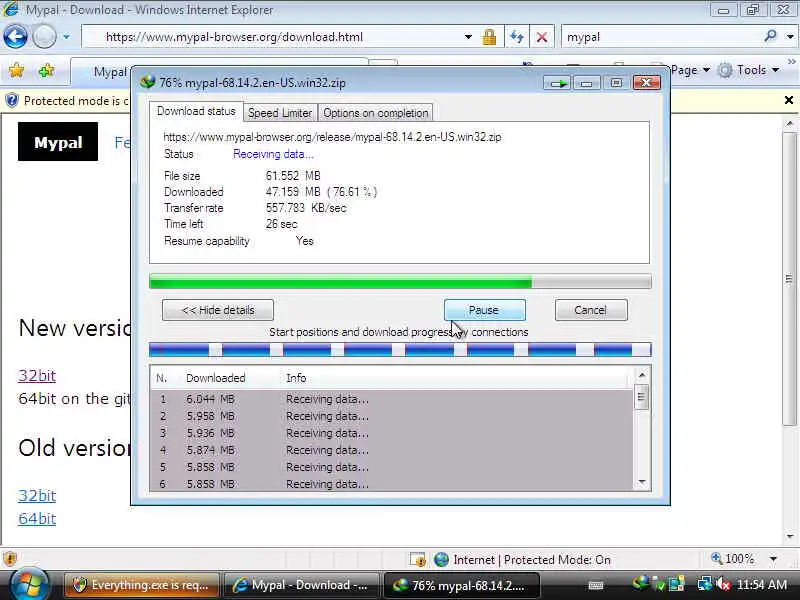Click the muted volume tray icon

723,585
